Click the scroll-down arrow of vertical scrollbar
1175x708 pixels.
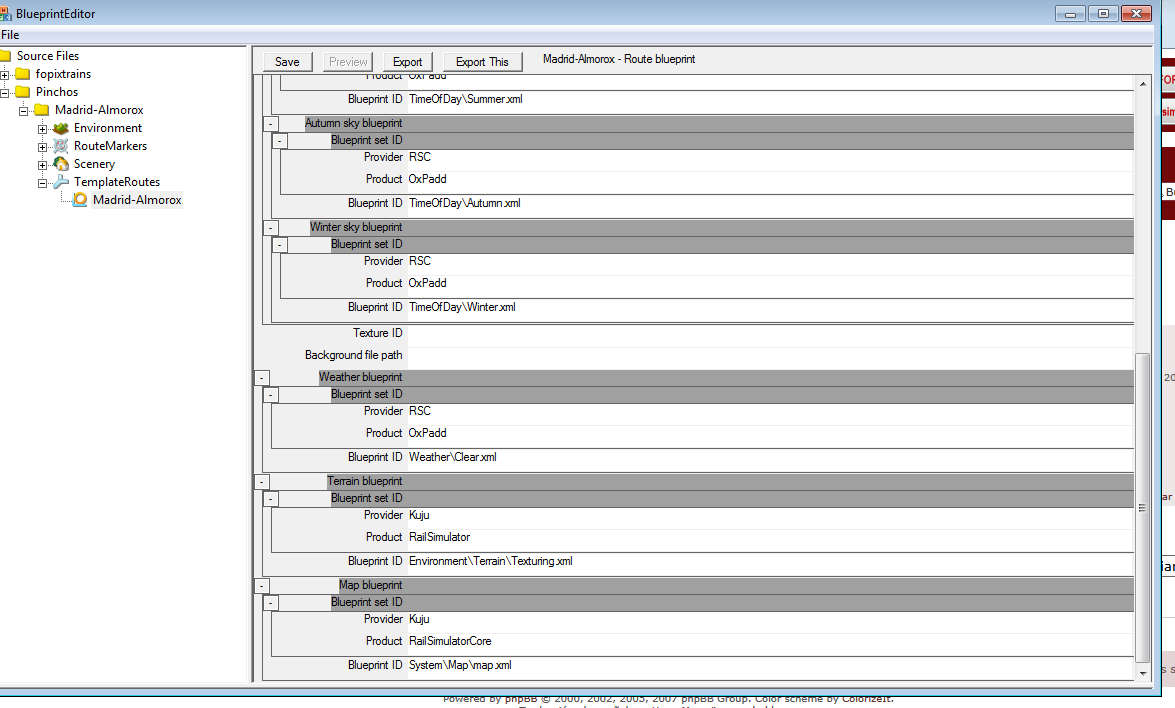[x=1144, y=673]
